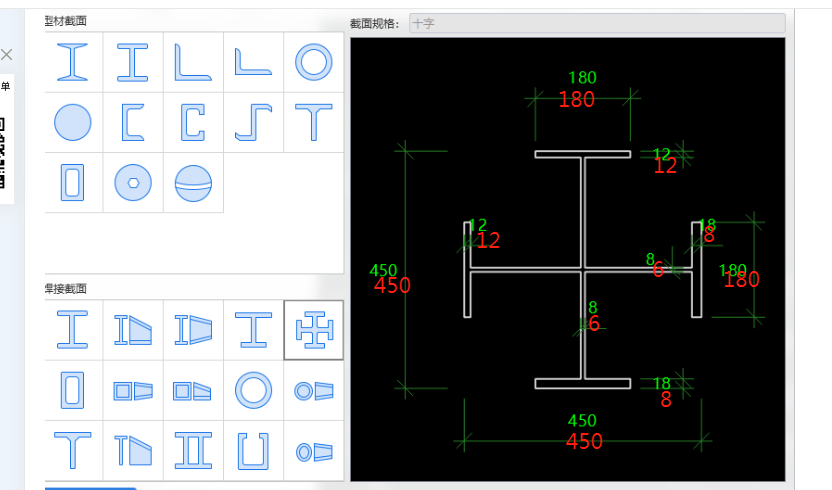Choose the welded single-slope tapered I-beam section
The width and height of the screenshot is (832, 490).
(133, 330)
